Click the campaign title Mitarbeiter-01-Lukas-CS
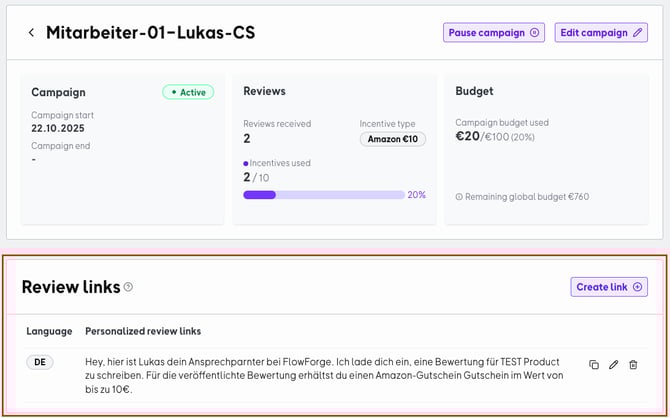The width and height of the screenshot is (670, 418). point(150,33)
